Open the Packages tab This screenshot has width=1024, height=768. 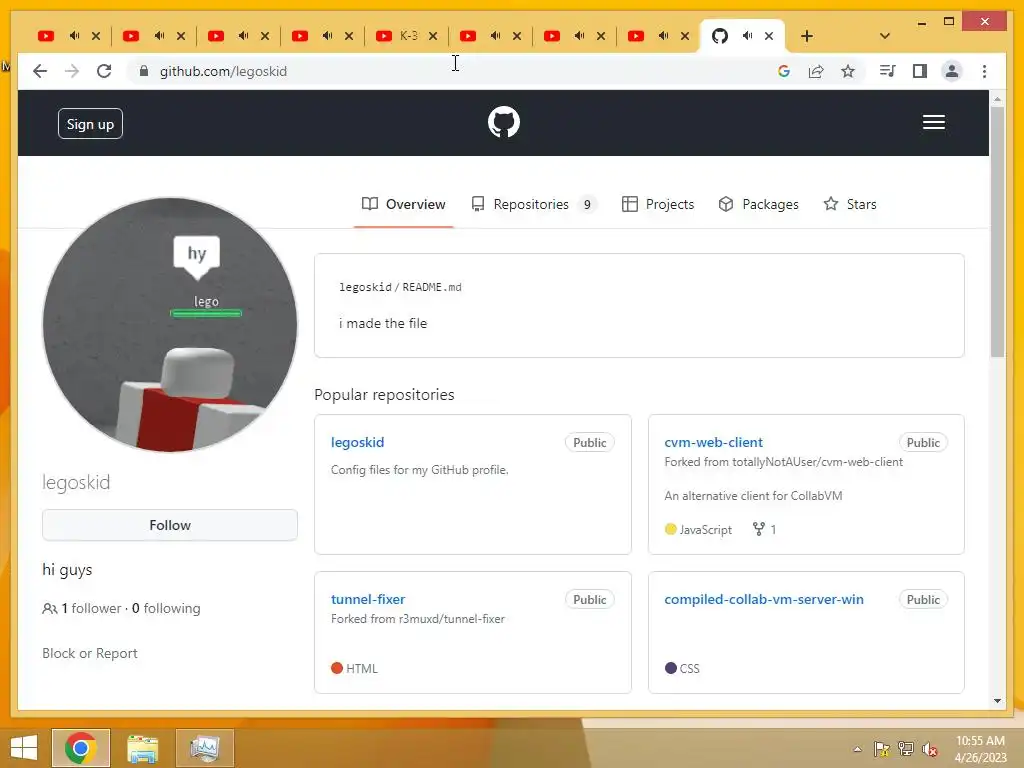pyautogui.click(x=758, y=204)
